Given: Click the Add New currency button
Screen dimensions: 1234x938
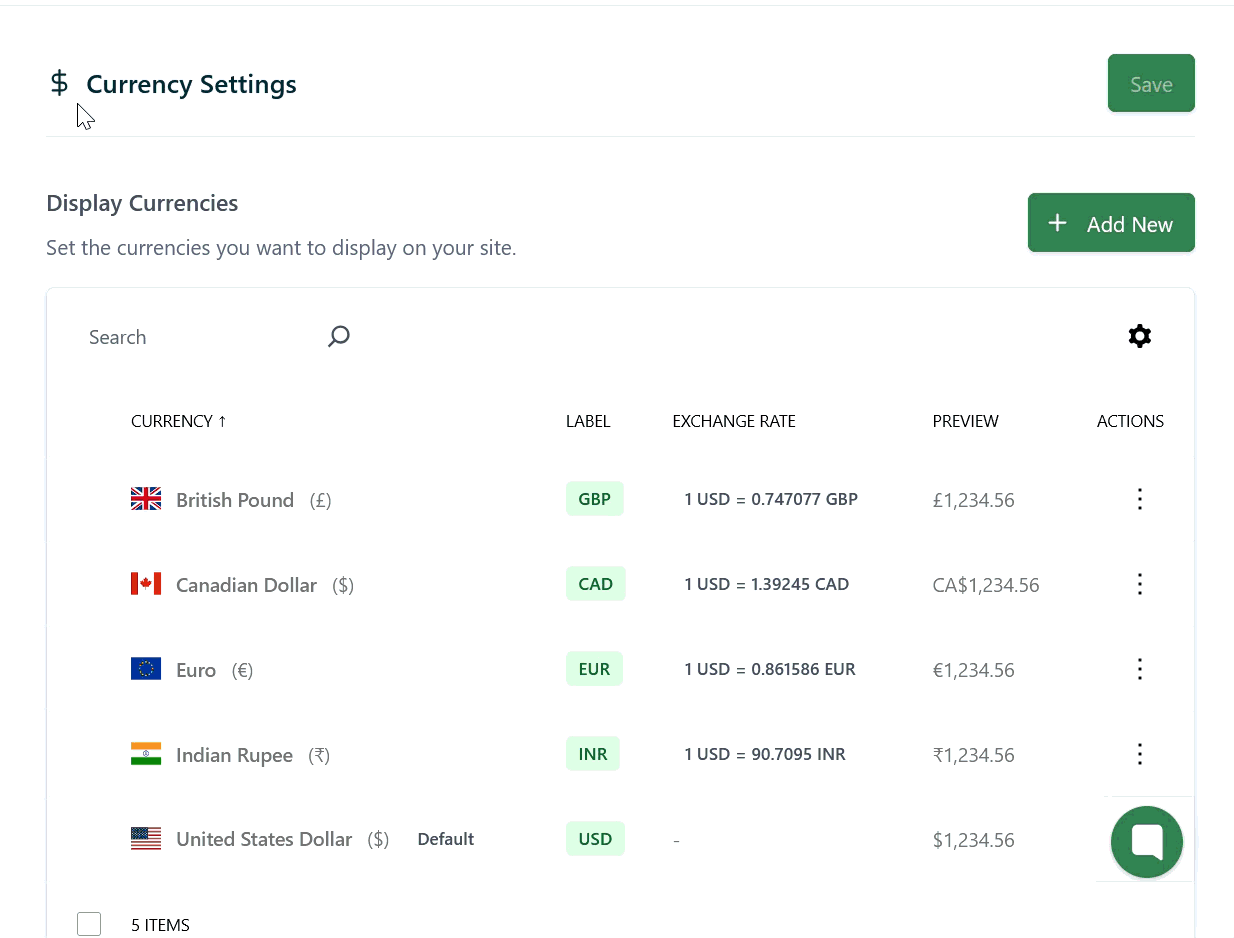Looking at the screenshot, I should coord(1110,223).
